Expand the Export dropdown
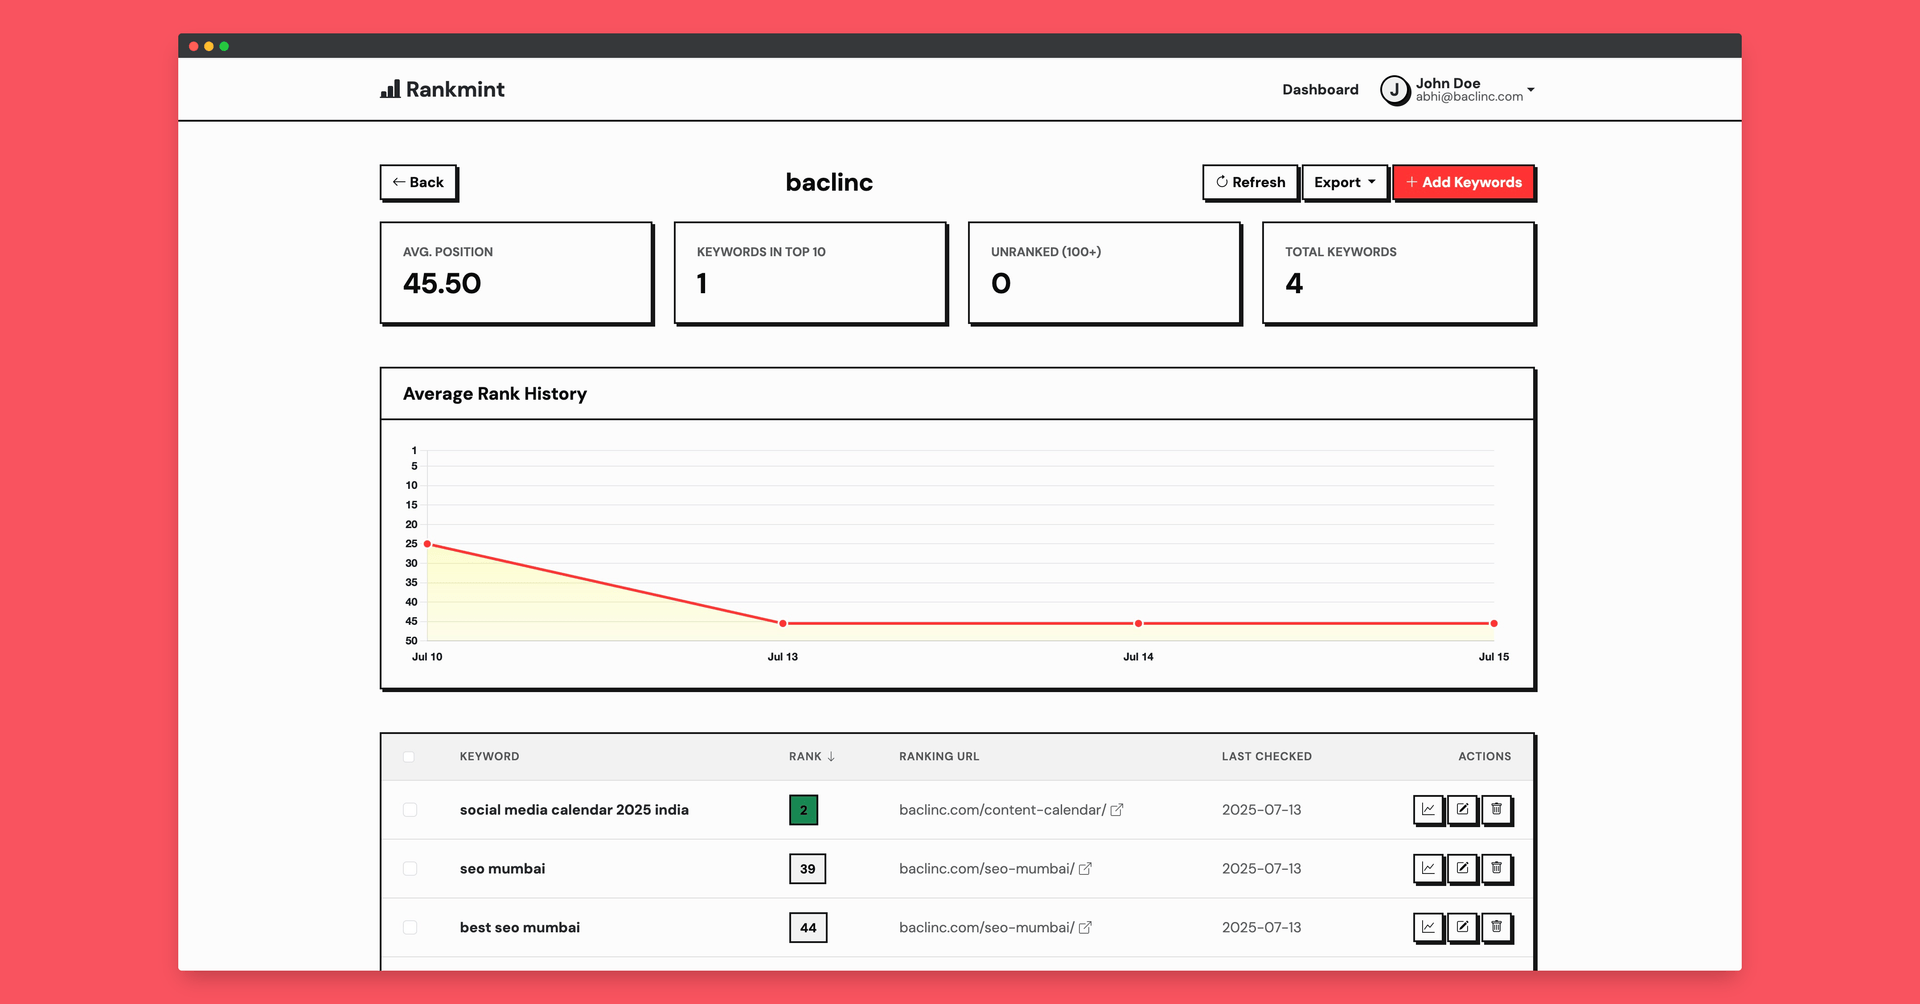1920x1004 pixels. point(1344,182)
